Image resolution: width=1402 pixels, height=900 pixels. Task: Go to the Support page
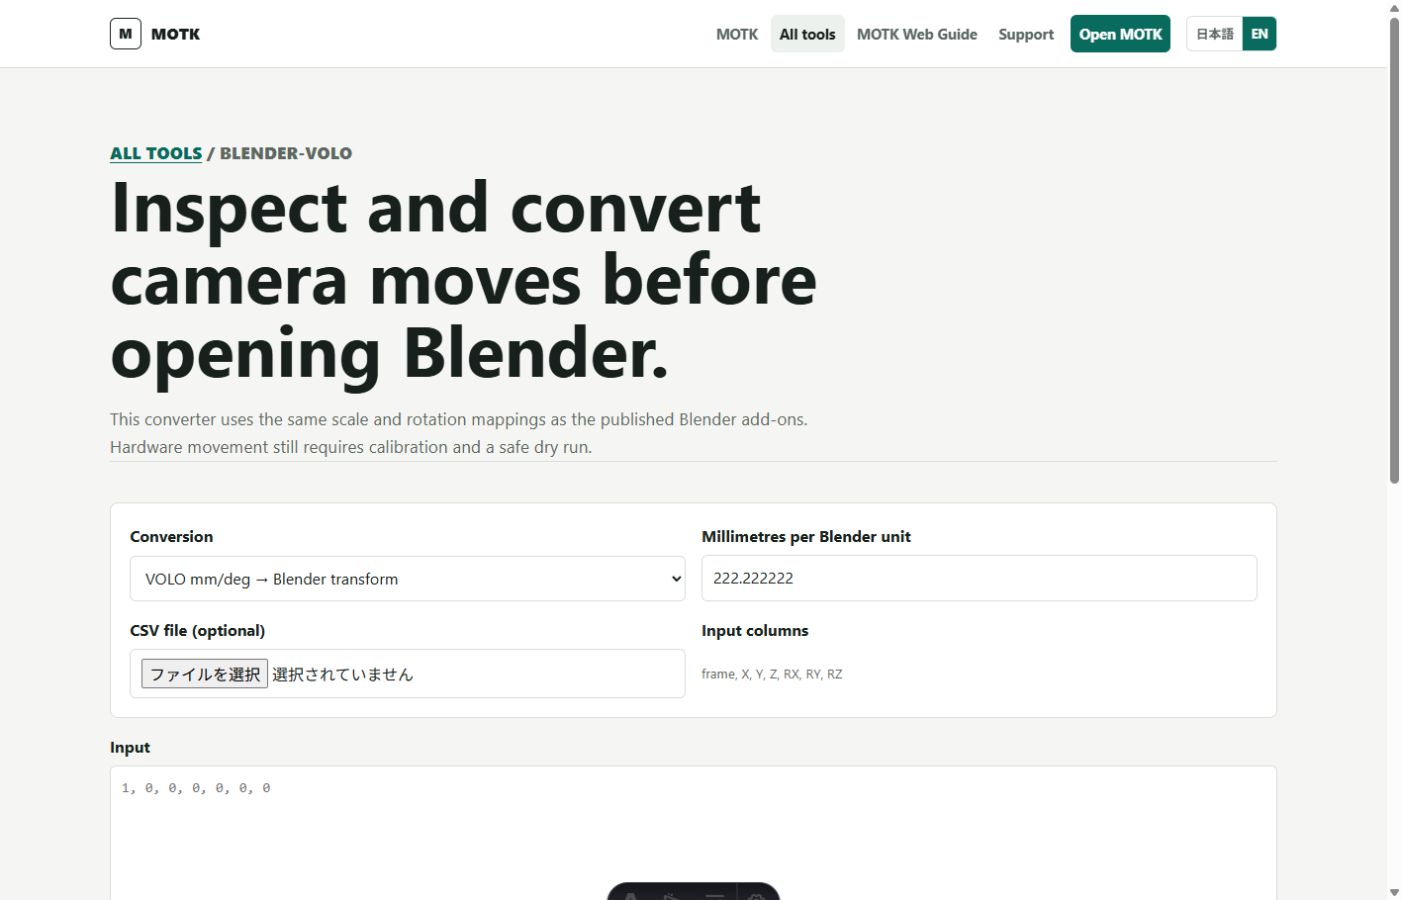point(1026,34)
